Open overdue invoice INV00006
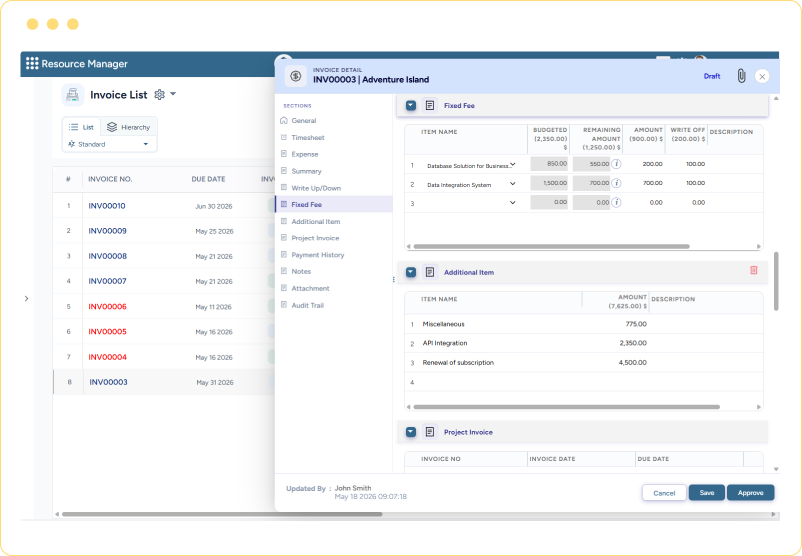 [107, 306]
